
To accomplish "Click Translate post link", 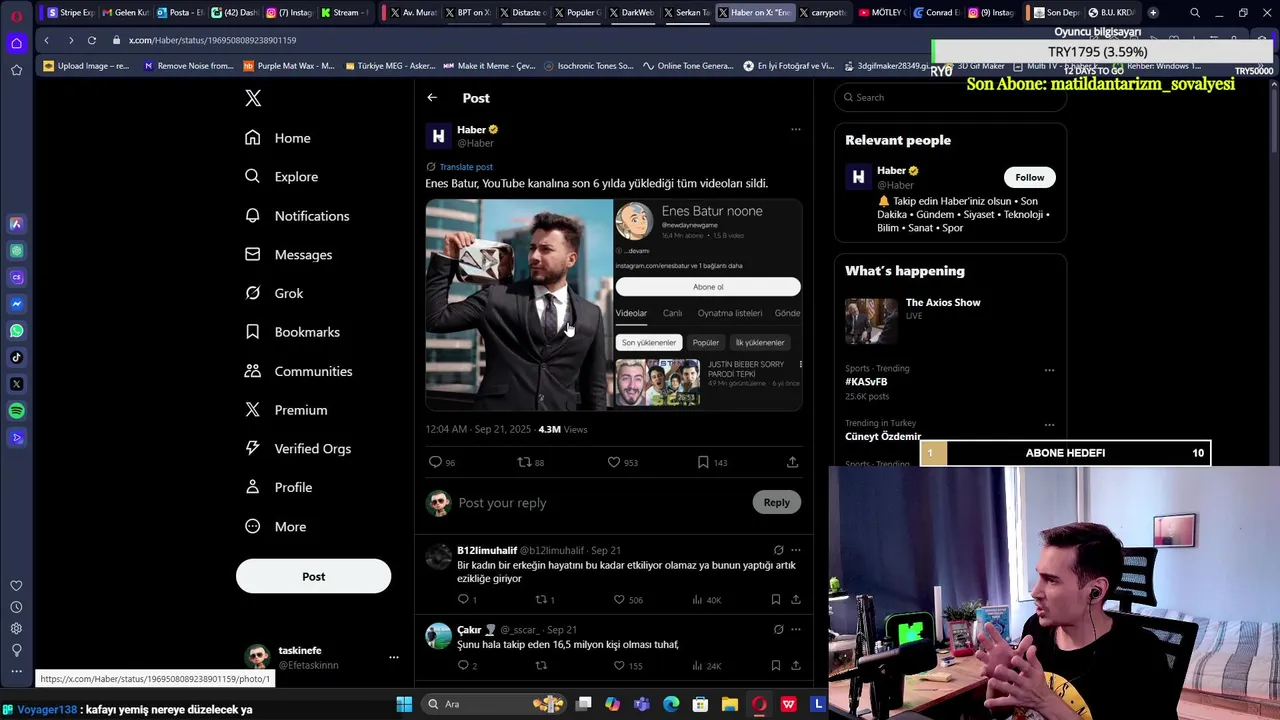I will click(x=466, y=167).
